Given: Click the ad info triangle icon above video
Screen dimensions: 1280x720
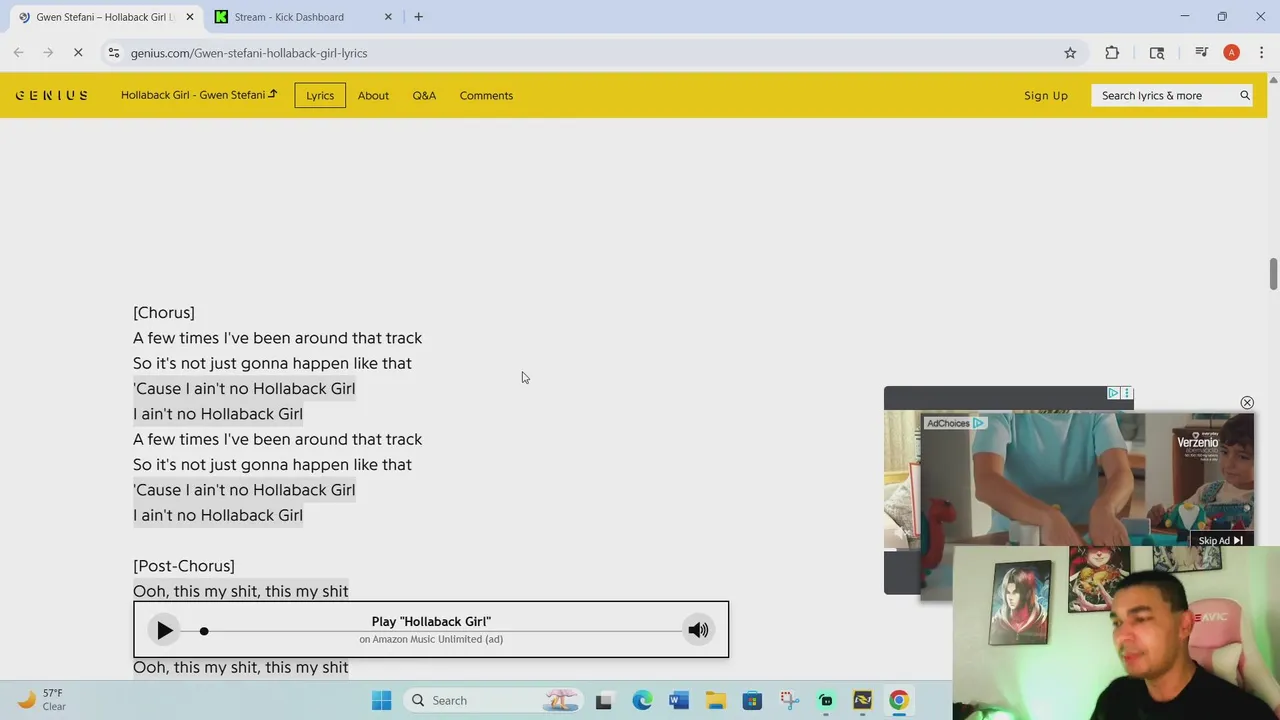Looking at the screenshot, I should click(1112, 393).
